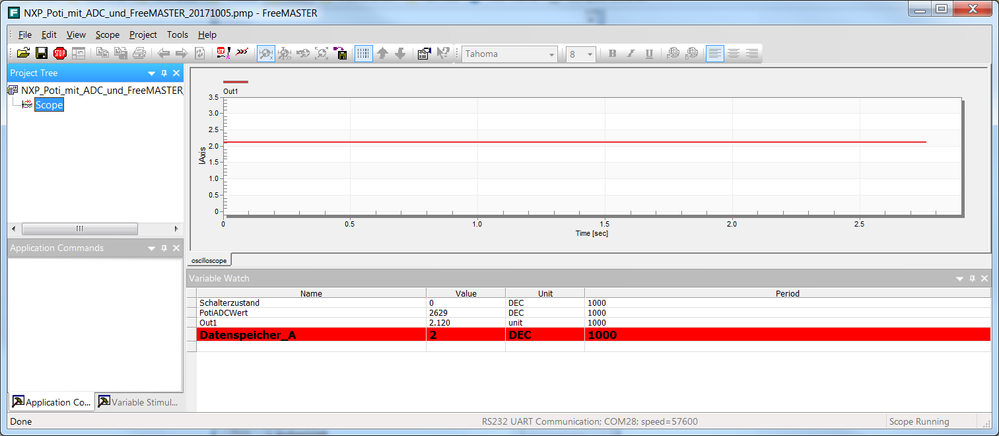Open Variable Watch panel dropdown arrow

coord(959,279)
